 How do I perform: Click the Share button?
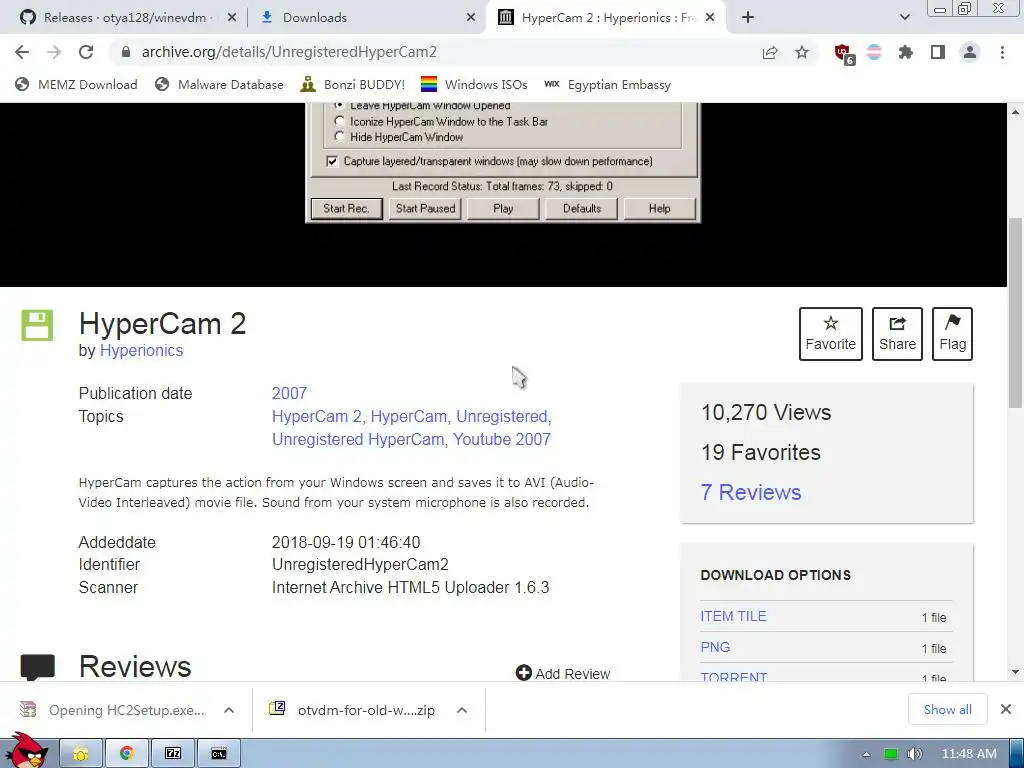[x=897, y=334]
